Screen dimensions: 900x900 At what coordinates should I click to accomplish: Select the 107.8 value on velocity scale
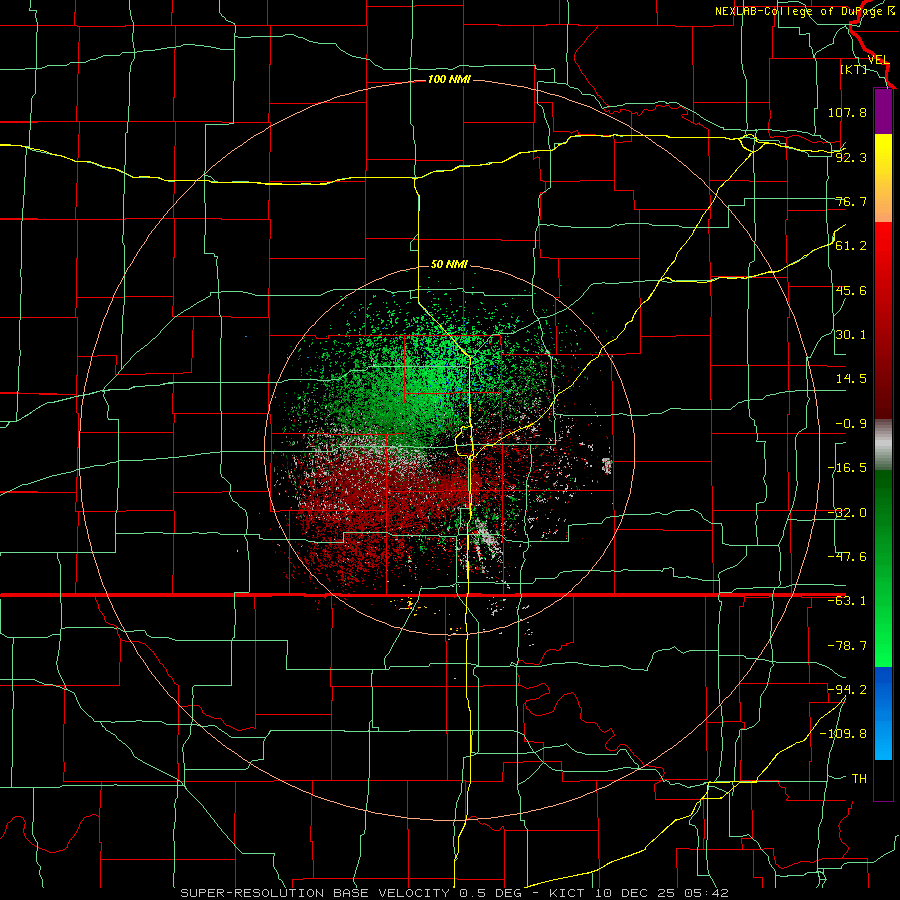coord(847,112)
